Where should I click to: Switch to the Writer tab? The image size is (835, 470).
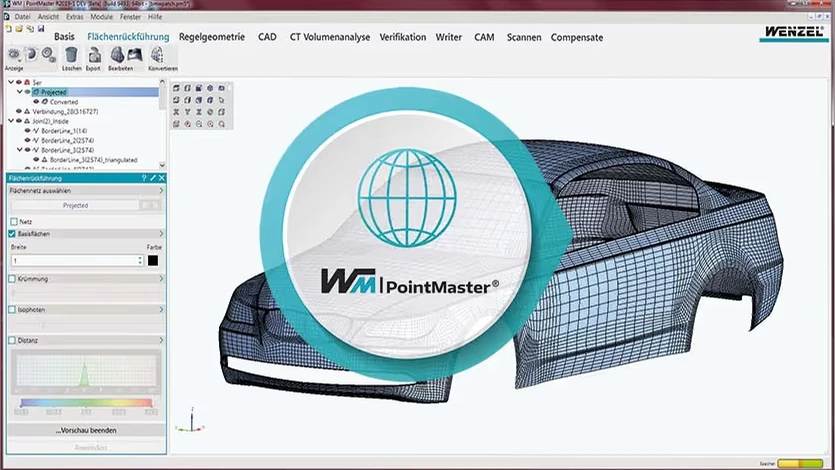(x=448, y=37)
